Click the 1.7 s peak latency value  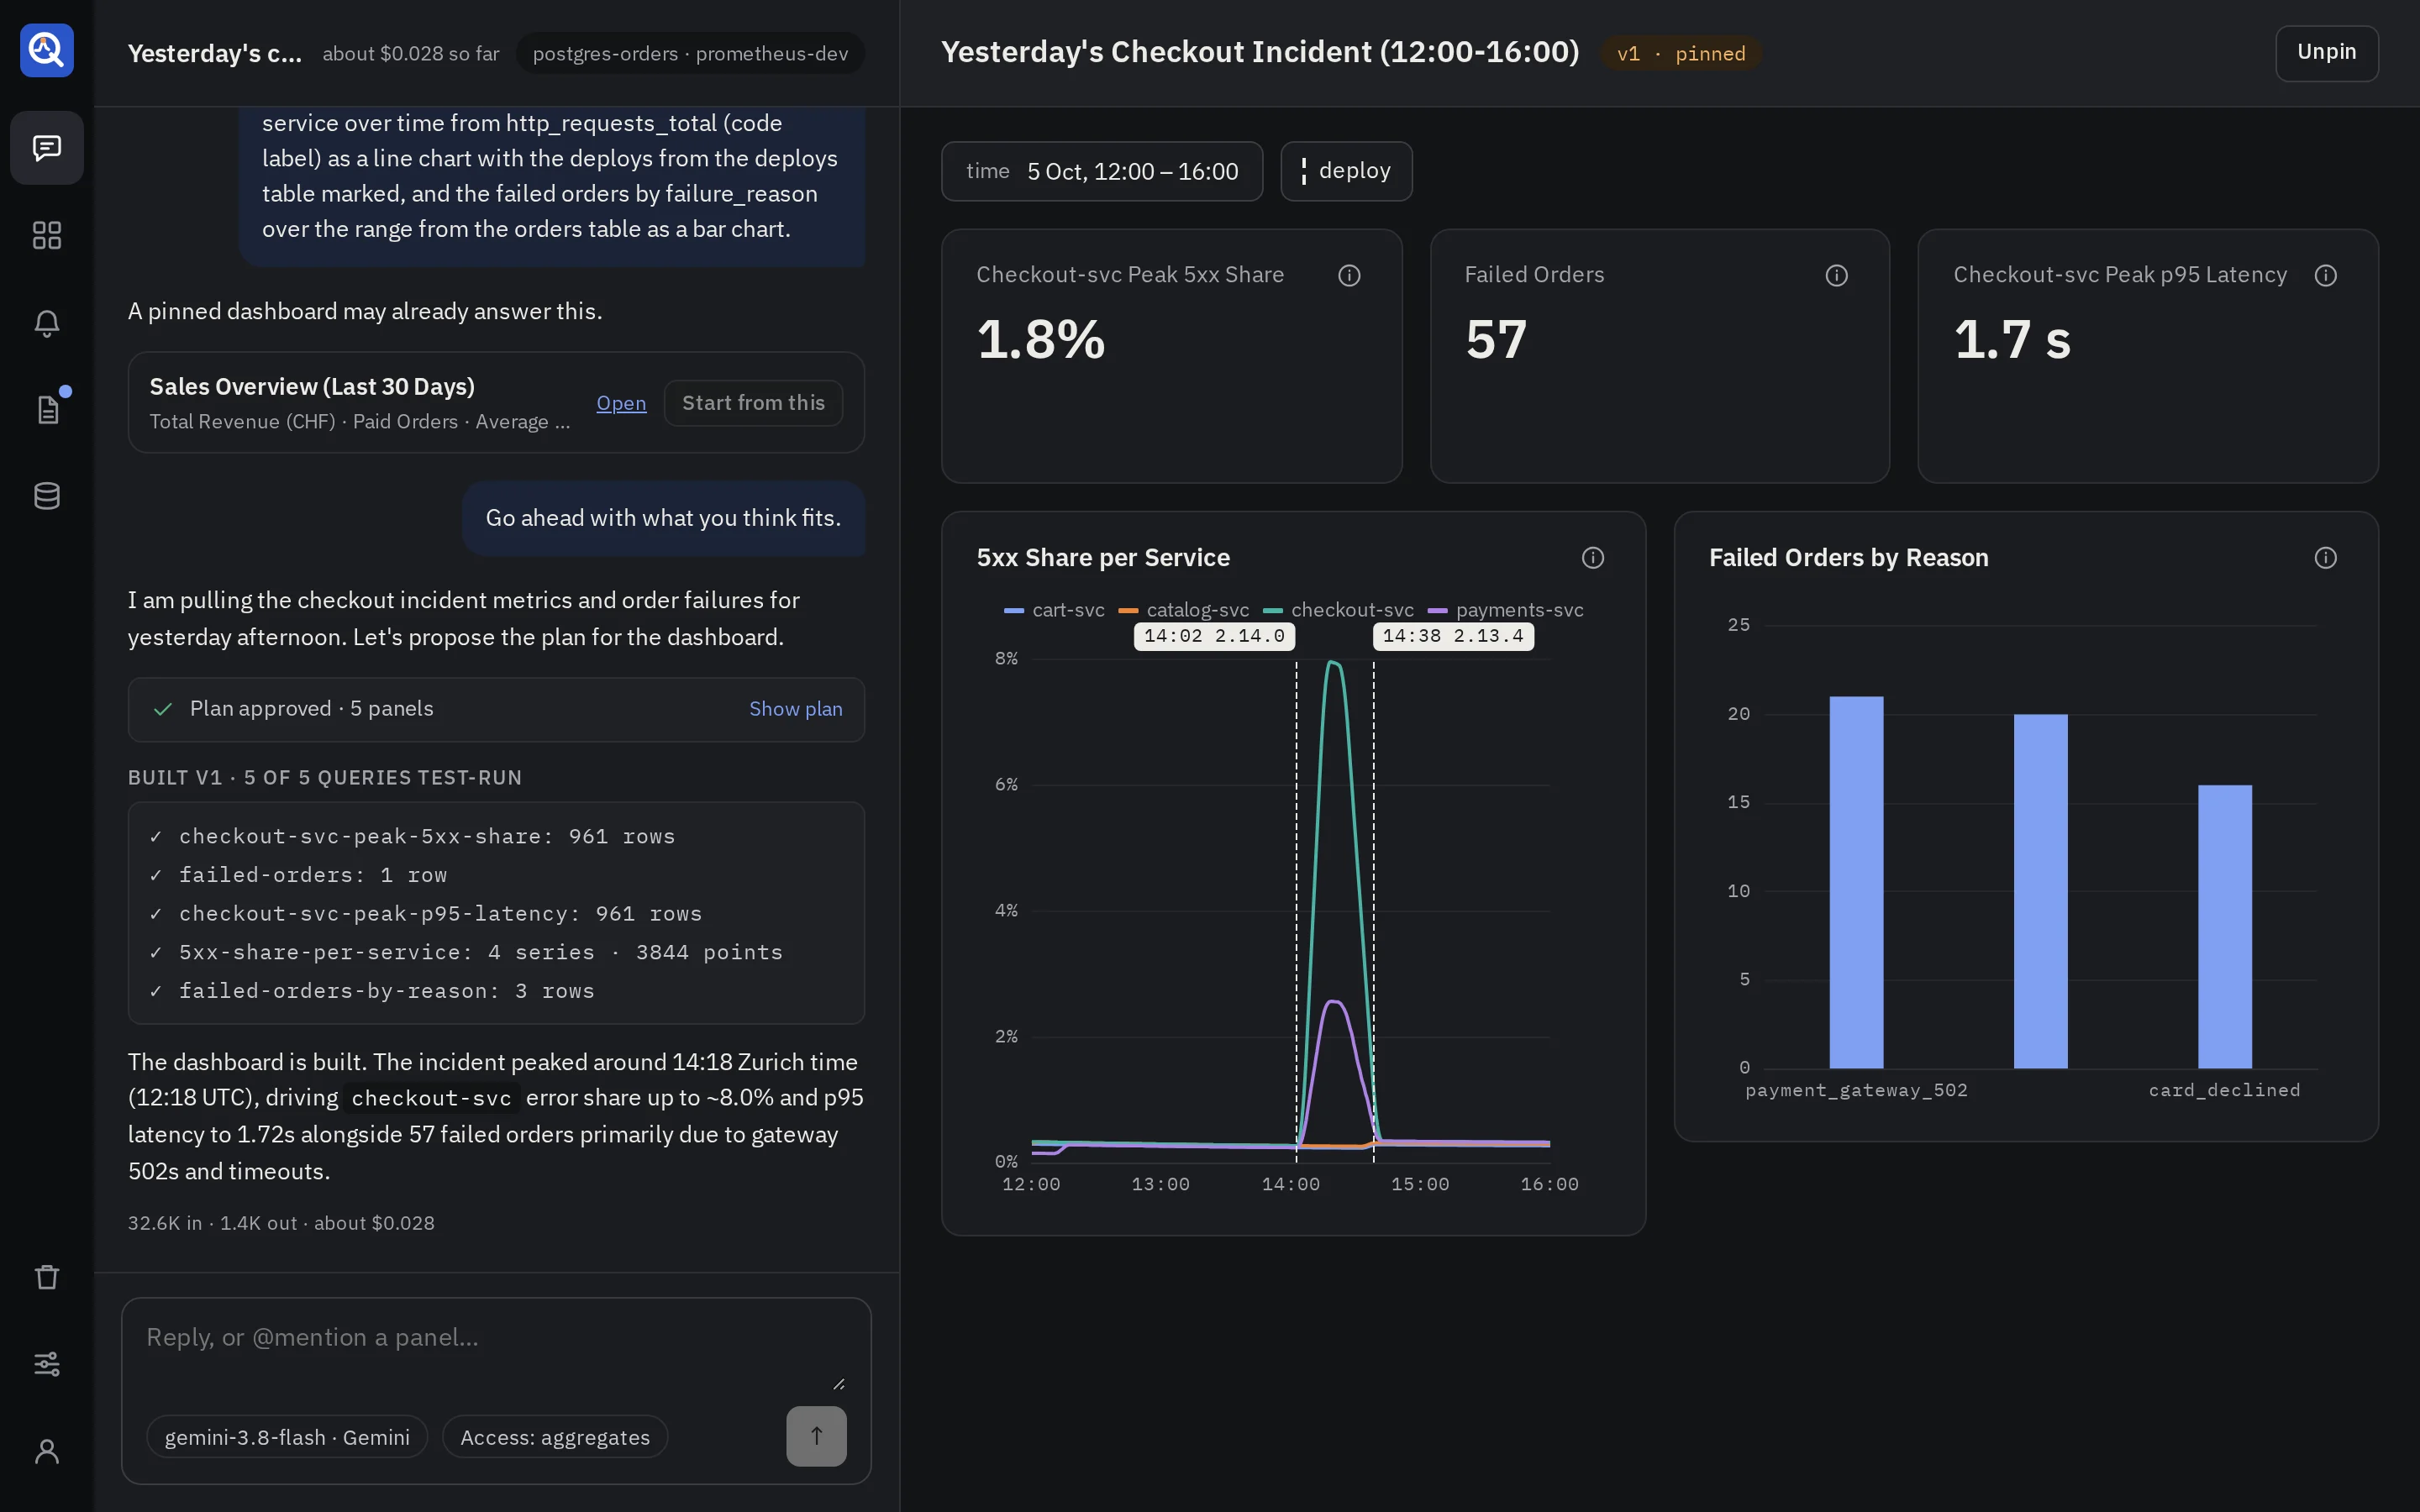click(x=2012, y=339)
